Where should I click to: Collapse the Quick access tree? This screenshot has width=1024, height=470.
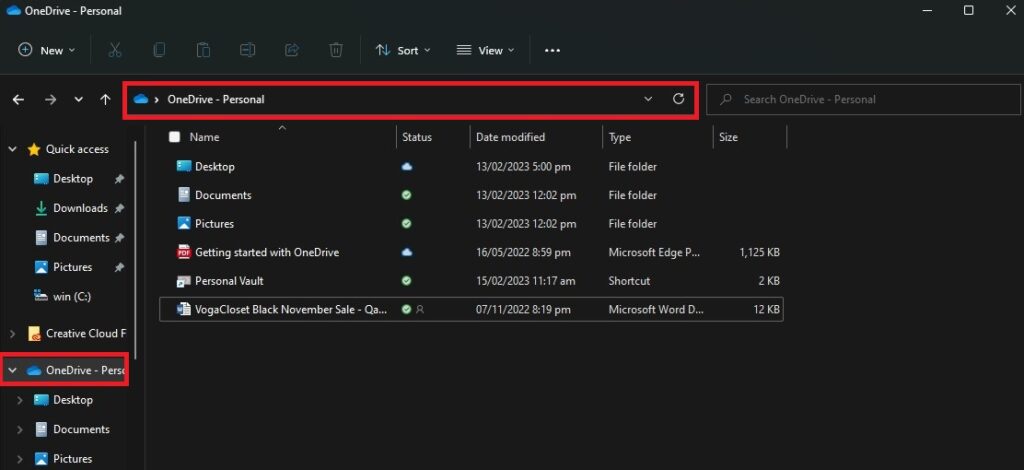(x=12, y=149)
